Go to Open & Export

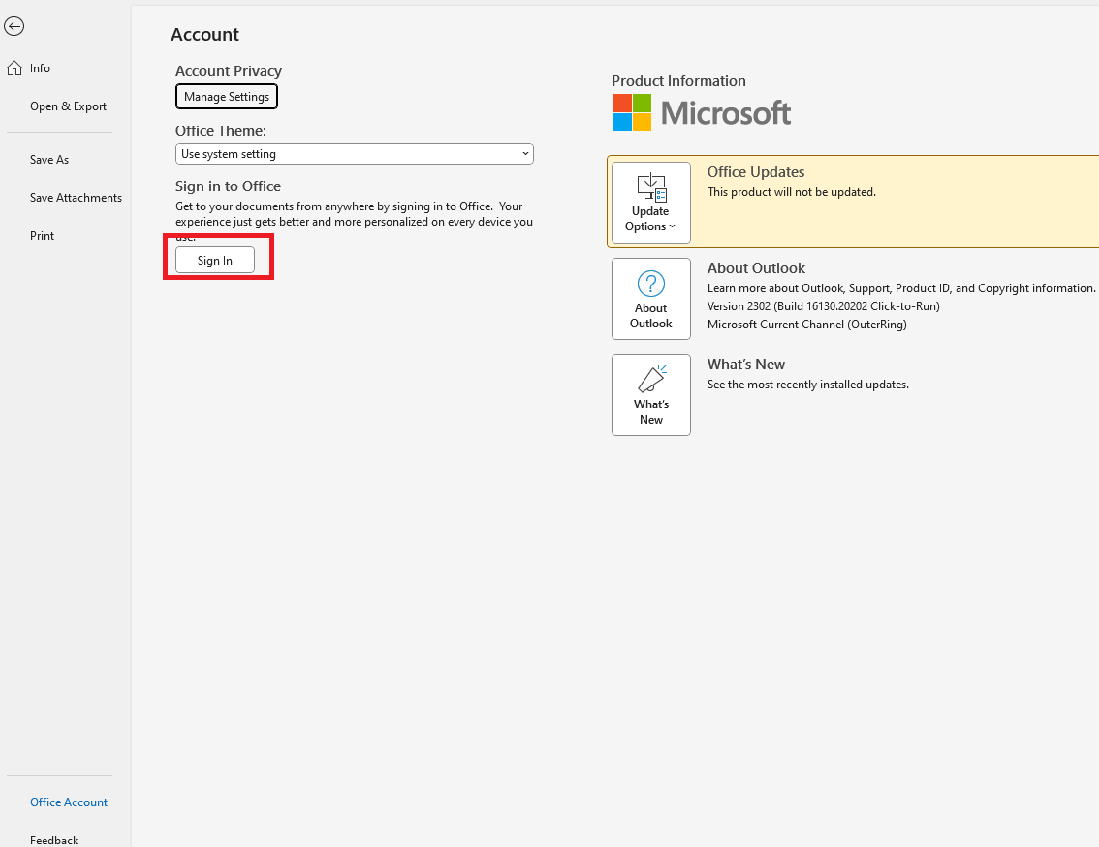(68, 105)
